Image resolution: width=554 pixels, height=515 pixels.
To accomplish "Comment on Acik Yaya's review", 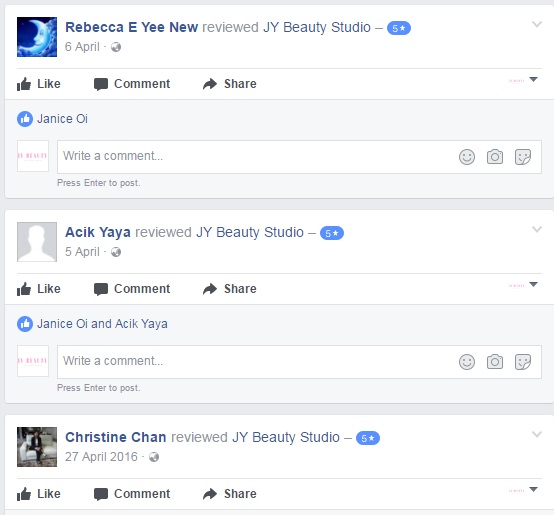I will 132,289.
